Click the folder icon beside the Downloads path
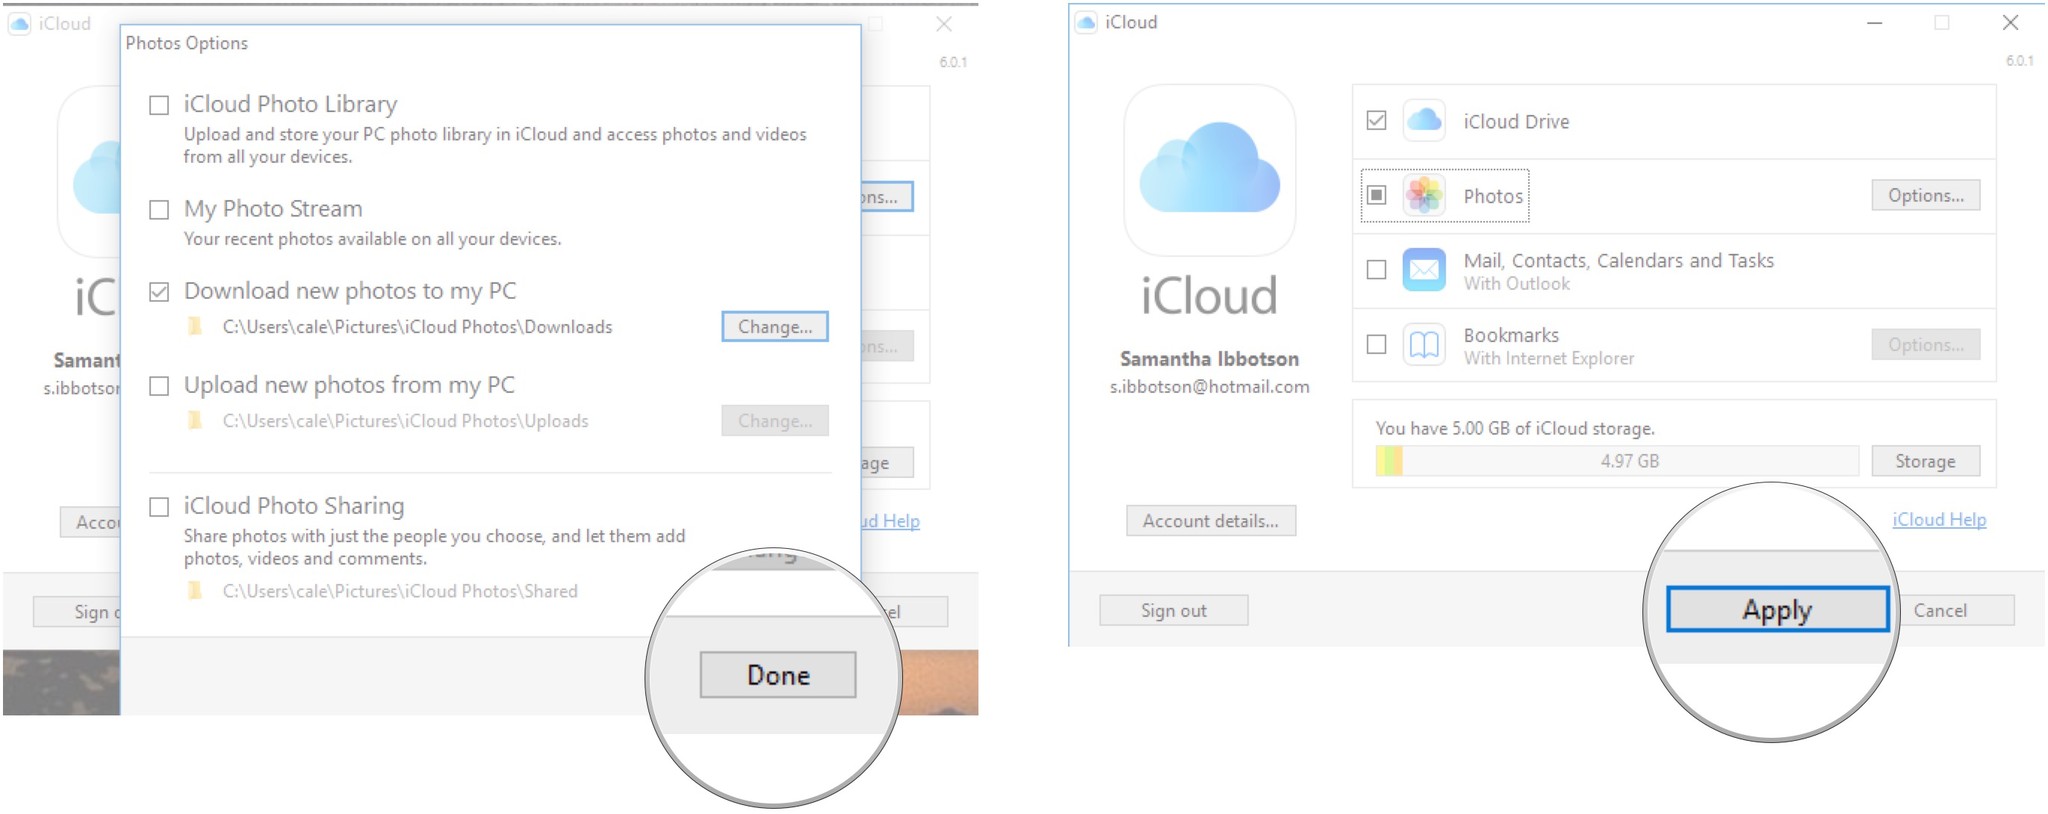2048x814 pixels. pyautogui.click(x=196, y=327)
